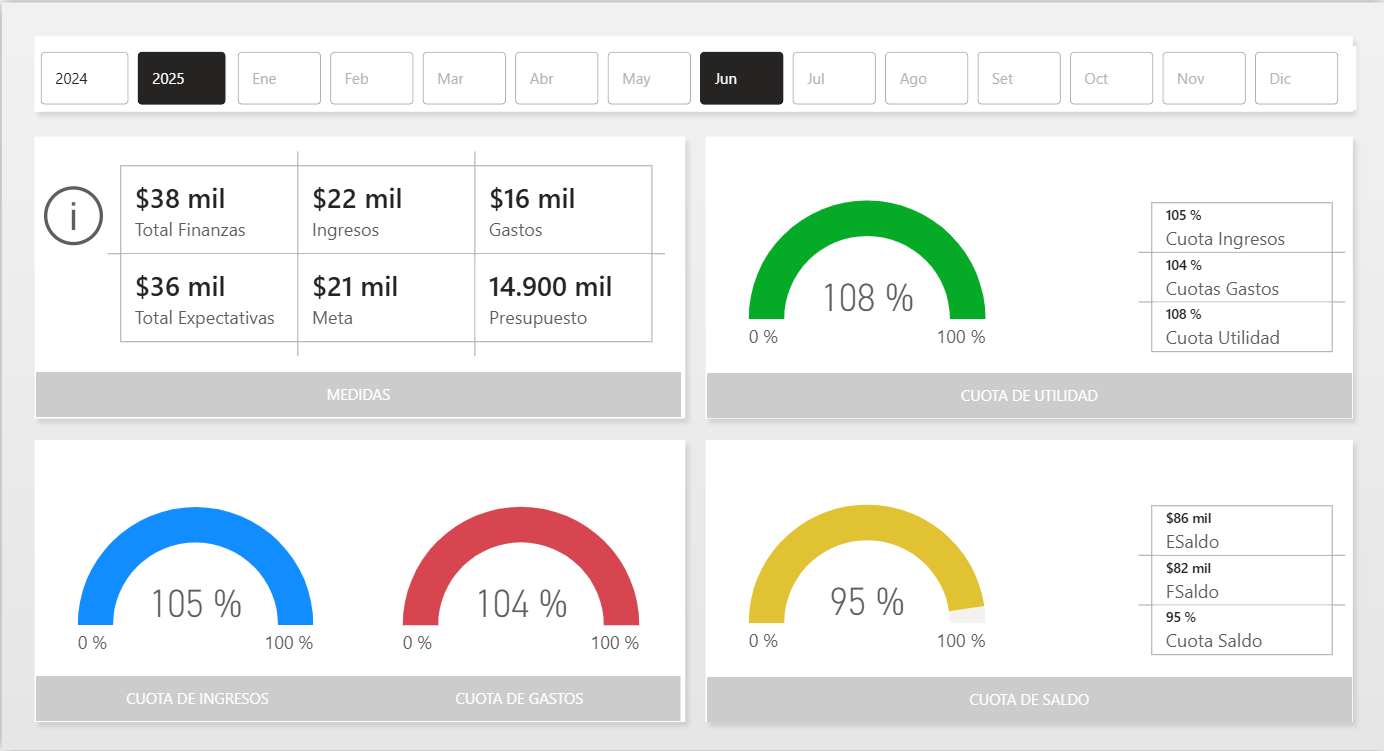The image size is (1384, 751).
Task: Click the CUOTA DE GASTOS label
Action: click(x=519, y=699)
